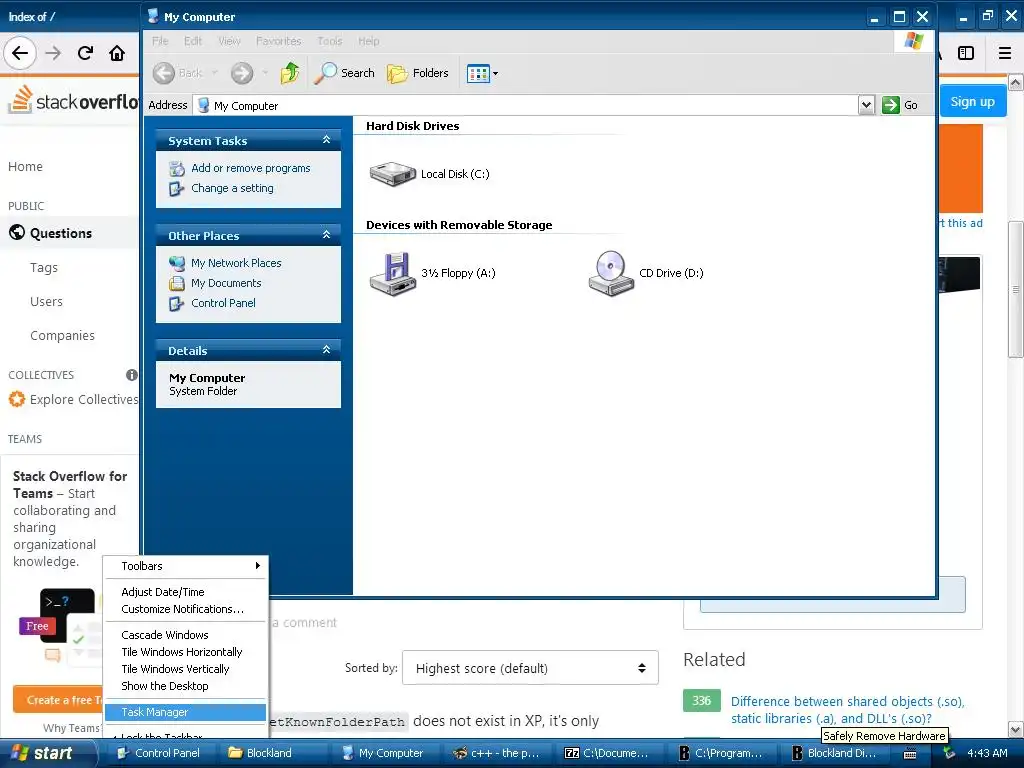The height and width of the screenshot is (768, 1024).
Task: Open the Forward history dropdown arrow
Action: (x=264, y=72)
